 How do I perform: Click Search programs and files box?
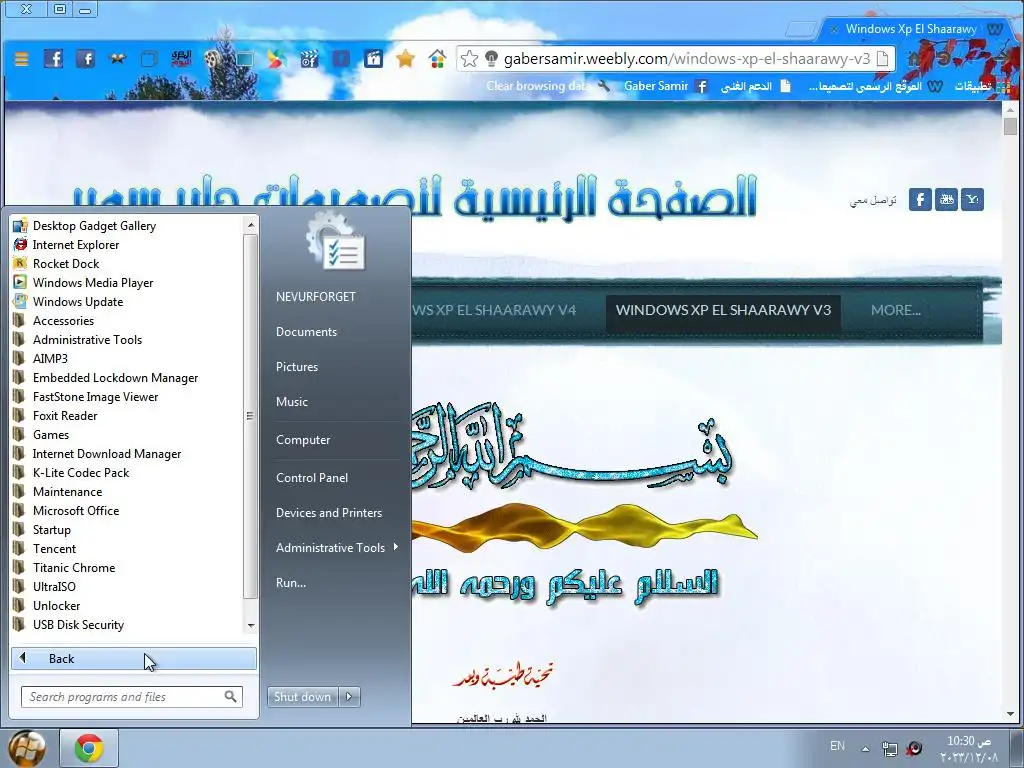click(132, 697)
